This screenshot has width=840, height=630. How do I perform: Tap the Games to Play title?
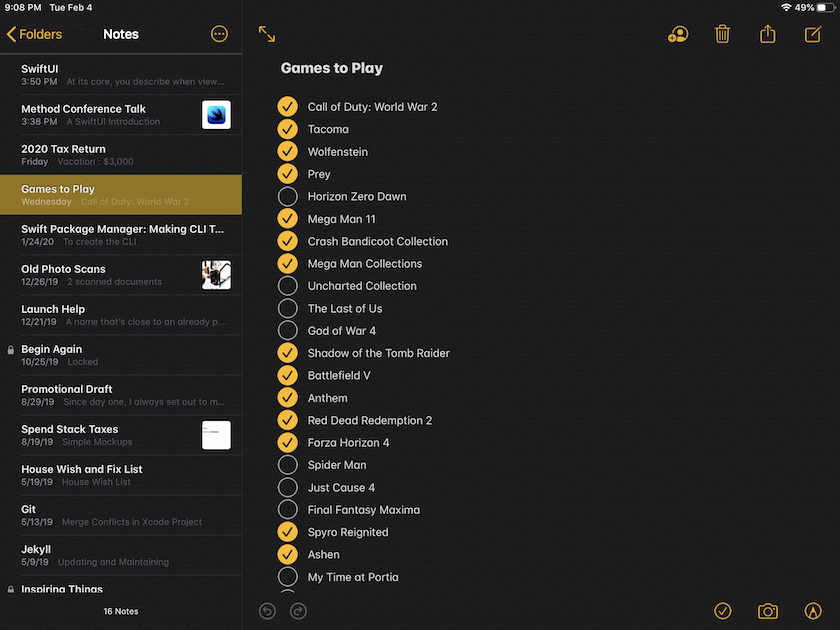332,69
